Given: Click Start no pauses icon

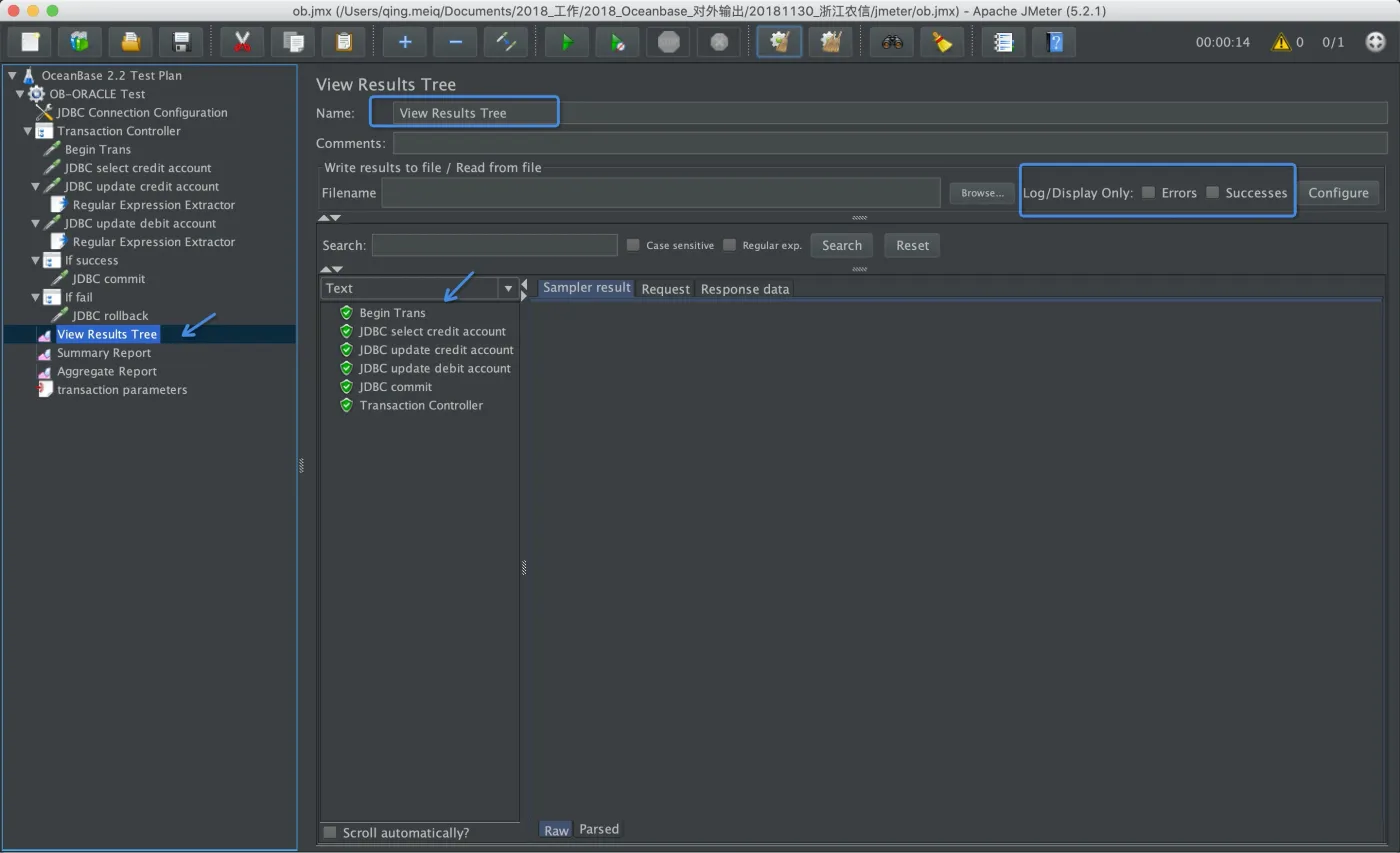Looking at the screenshot, I should tap(618, 42).
